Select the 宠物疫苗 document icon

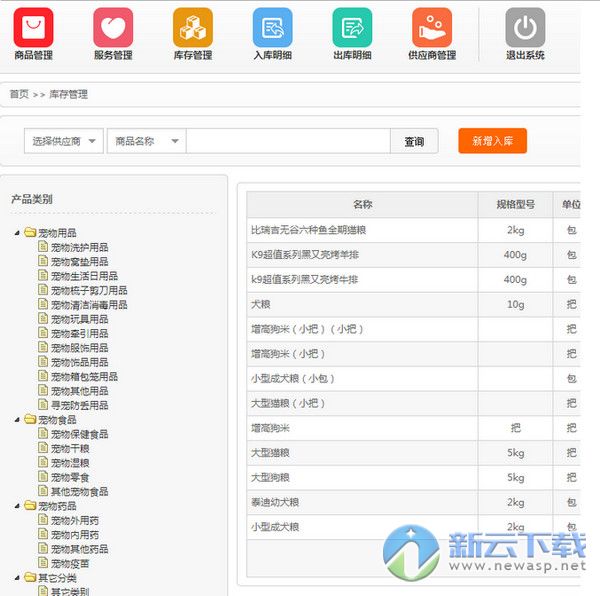tap(43, 563)
